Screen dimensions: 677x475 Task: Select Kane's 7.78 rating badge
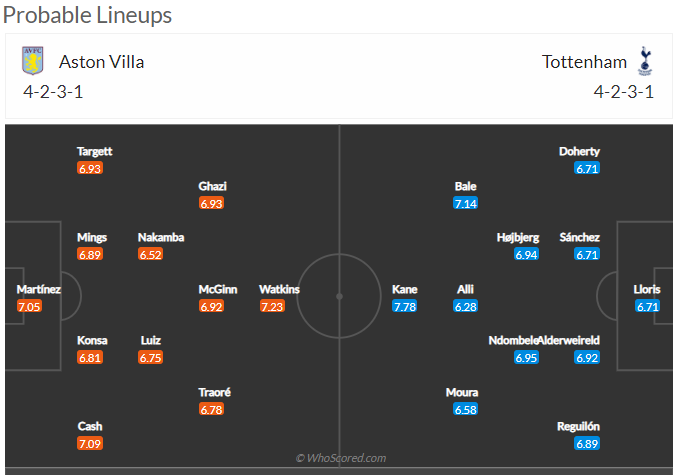[405, 306]
